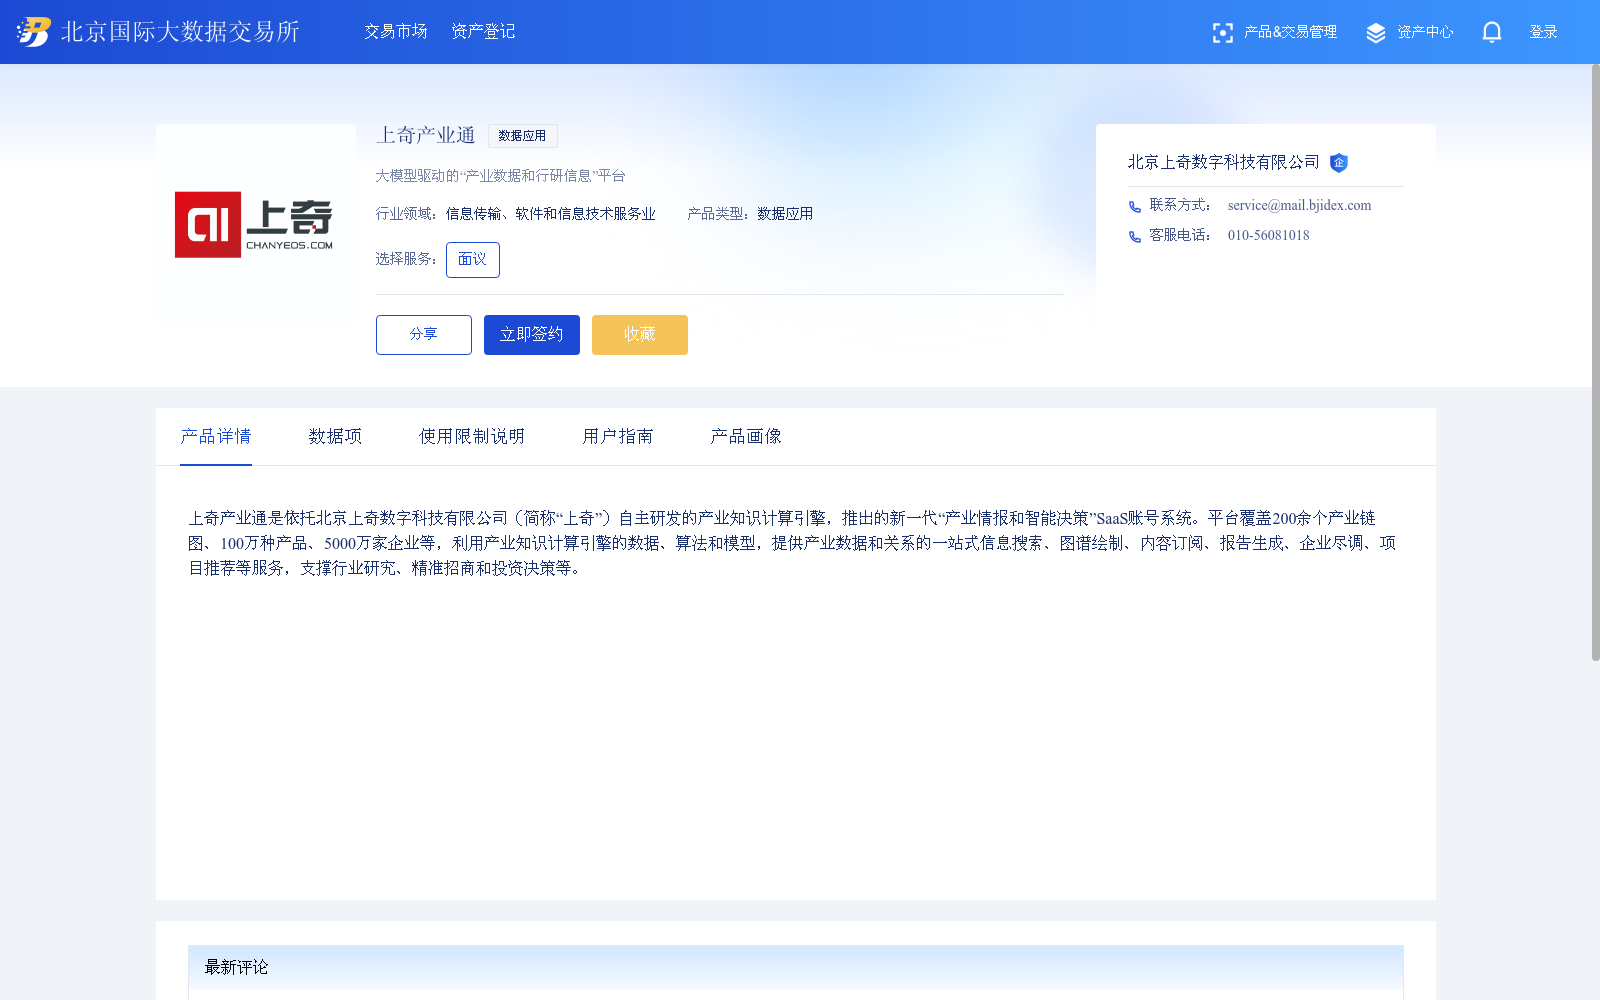Click the page vertical scrollbar thumb
1600x1000 pixels.
(1595, 362)
